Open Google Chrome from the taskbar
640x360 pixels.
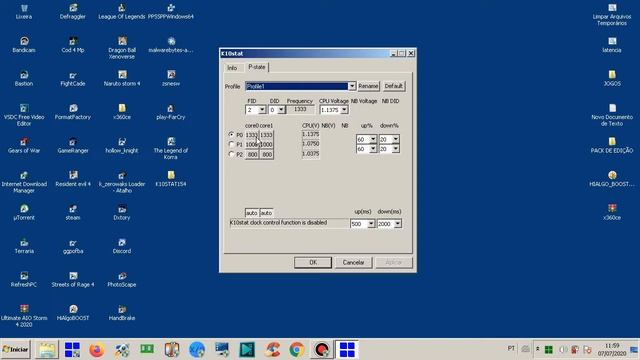coord(297,350)
